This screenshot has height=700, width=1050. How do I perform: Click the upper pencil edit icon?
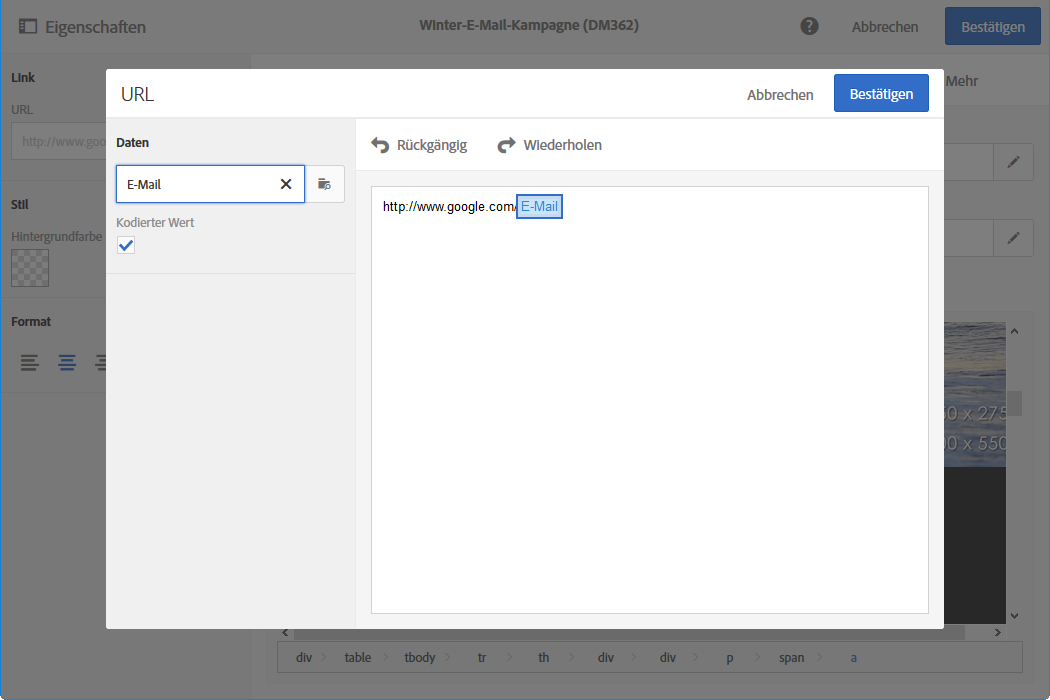click(1013, 162)
